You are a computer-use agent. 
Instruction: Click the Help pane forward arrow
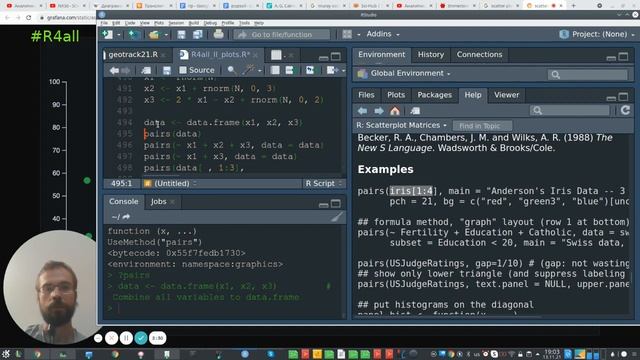tap(379, 111)
